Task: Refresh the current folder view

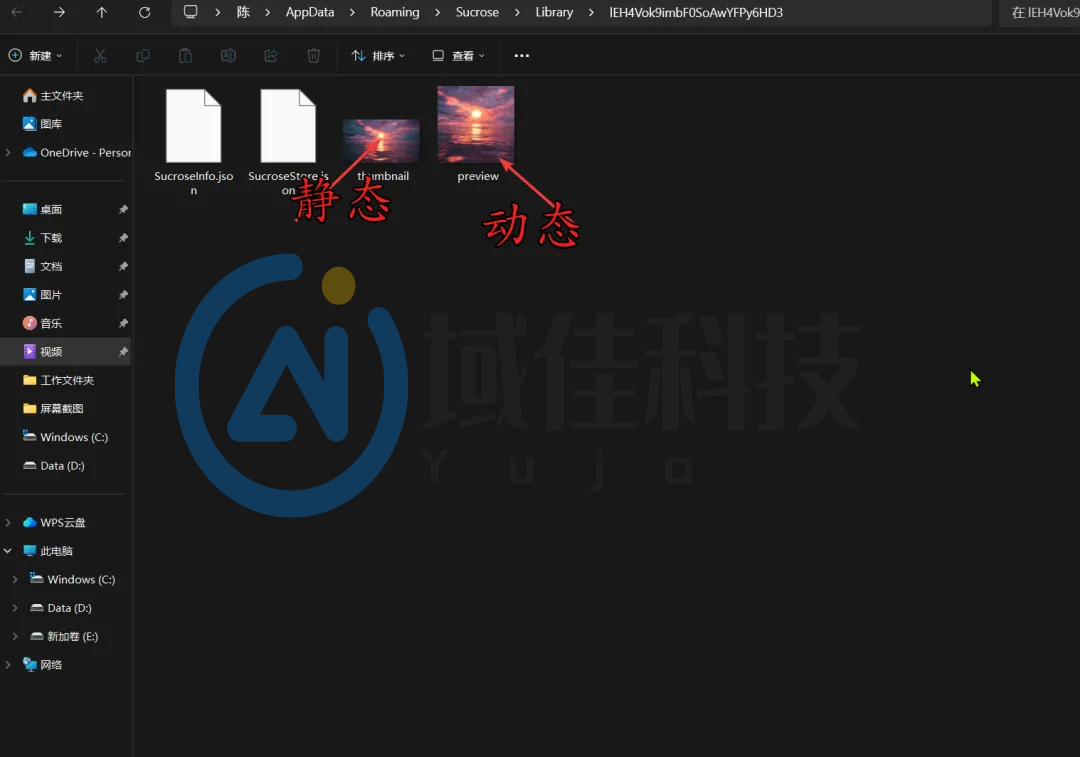Action: (145, 12)
